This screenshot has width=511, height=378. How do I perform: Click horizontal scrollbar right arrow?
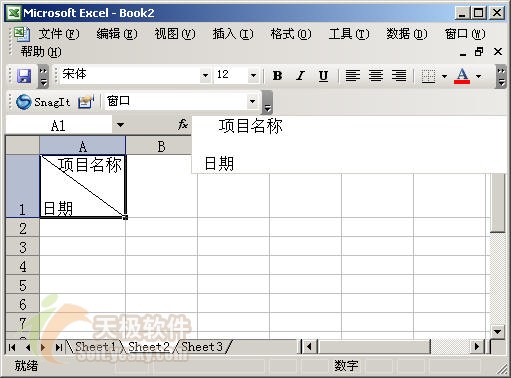(x=477, y=347)
